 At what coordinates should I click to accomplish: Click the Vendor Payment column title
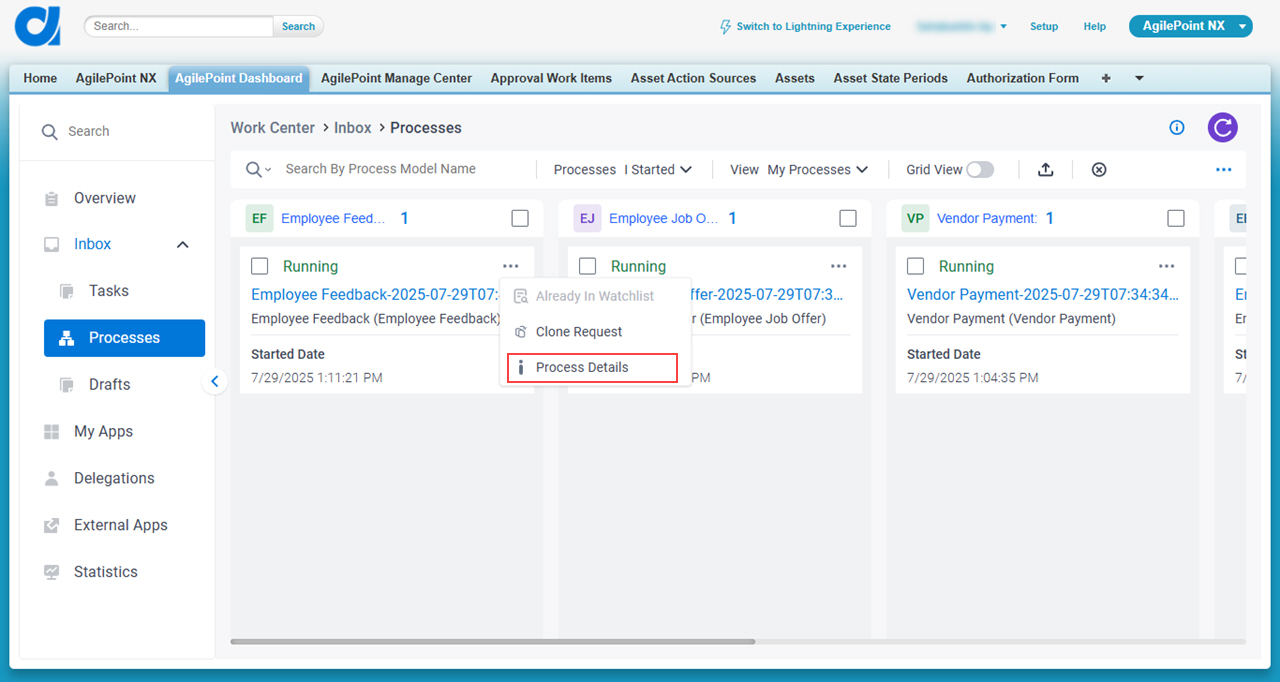[x=987, y=218]
